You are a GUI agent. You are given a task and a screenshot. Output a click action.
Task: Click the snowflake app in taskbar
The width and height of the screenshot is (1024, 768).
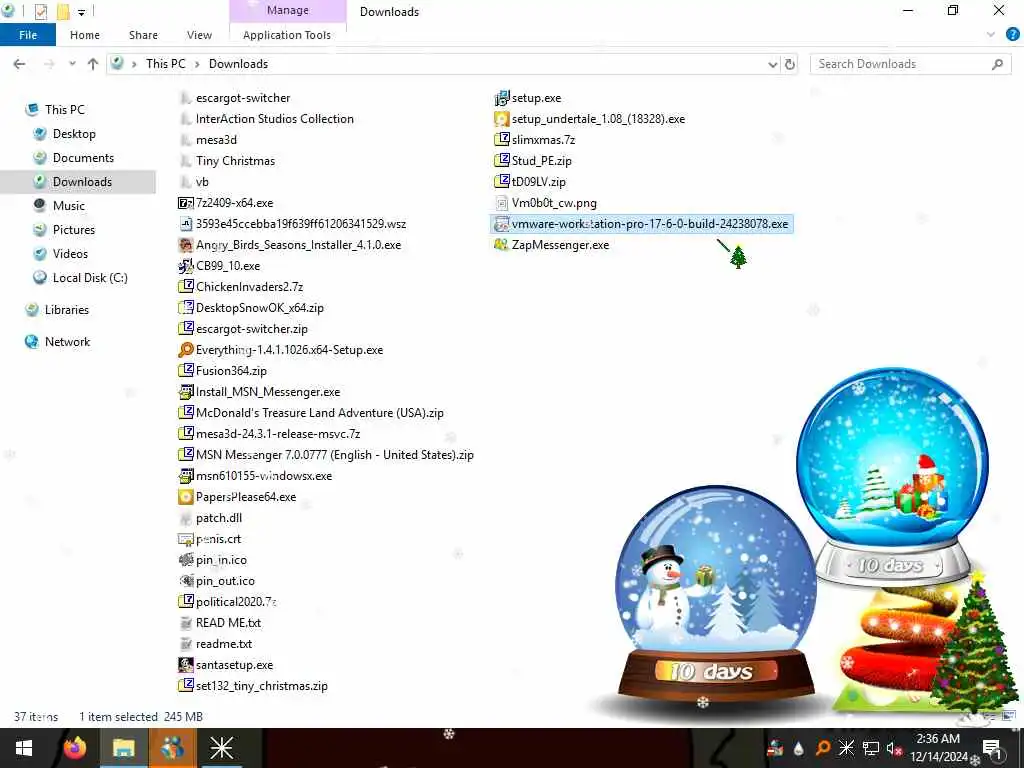pyautogui.click(x=221, y=748)
